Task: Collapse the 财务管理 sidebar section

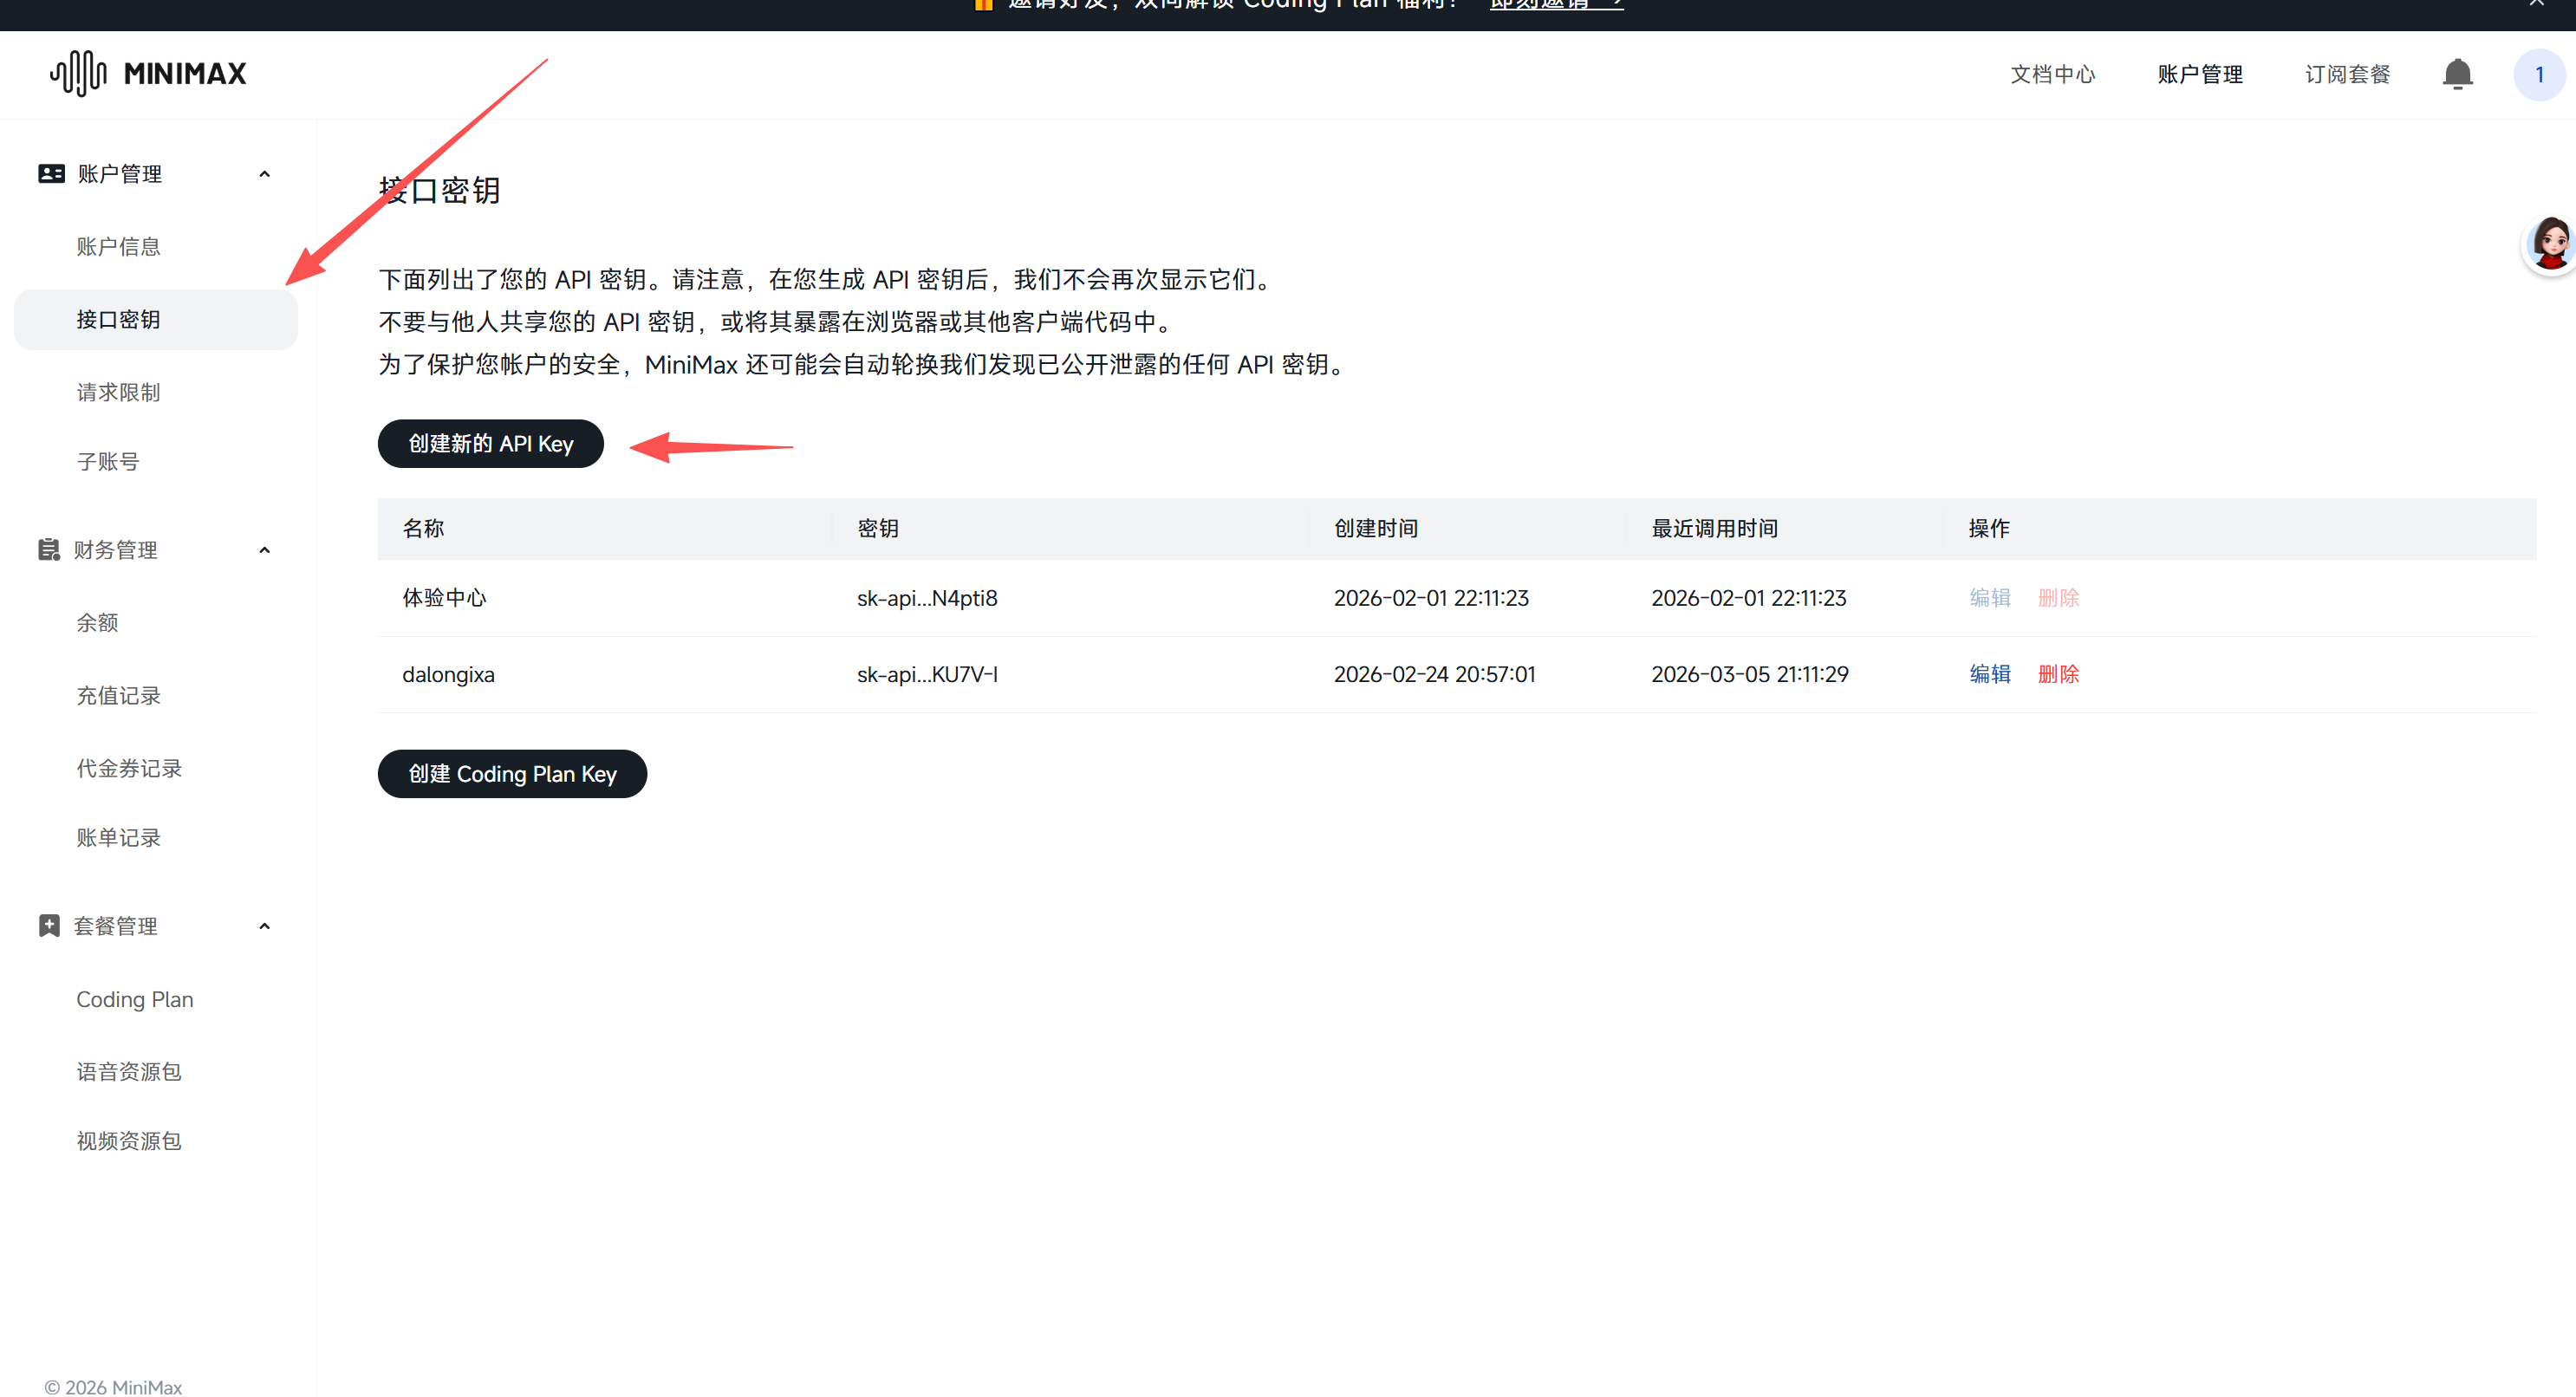Action: pyautogui.click(x=264, y=550)
